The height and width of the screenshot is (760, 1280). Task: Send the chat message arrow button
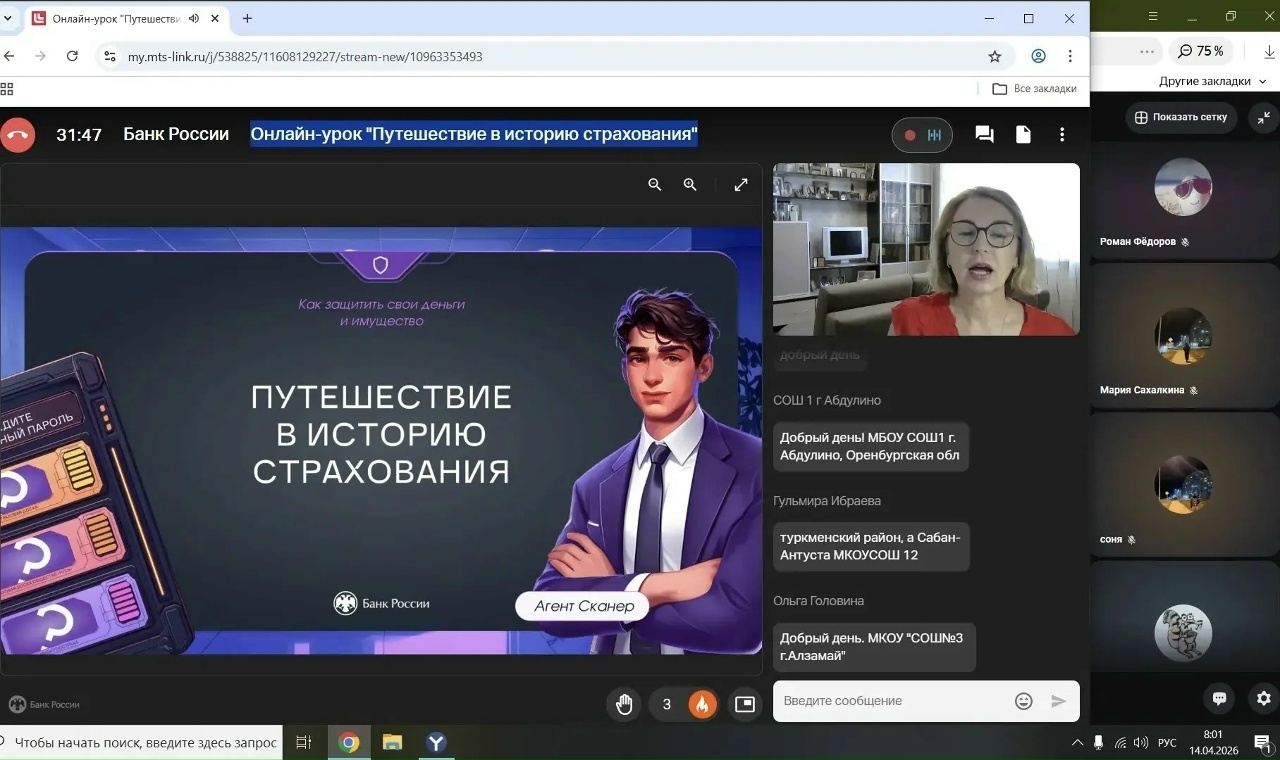pyautogui.click(x=1058, y=701)
